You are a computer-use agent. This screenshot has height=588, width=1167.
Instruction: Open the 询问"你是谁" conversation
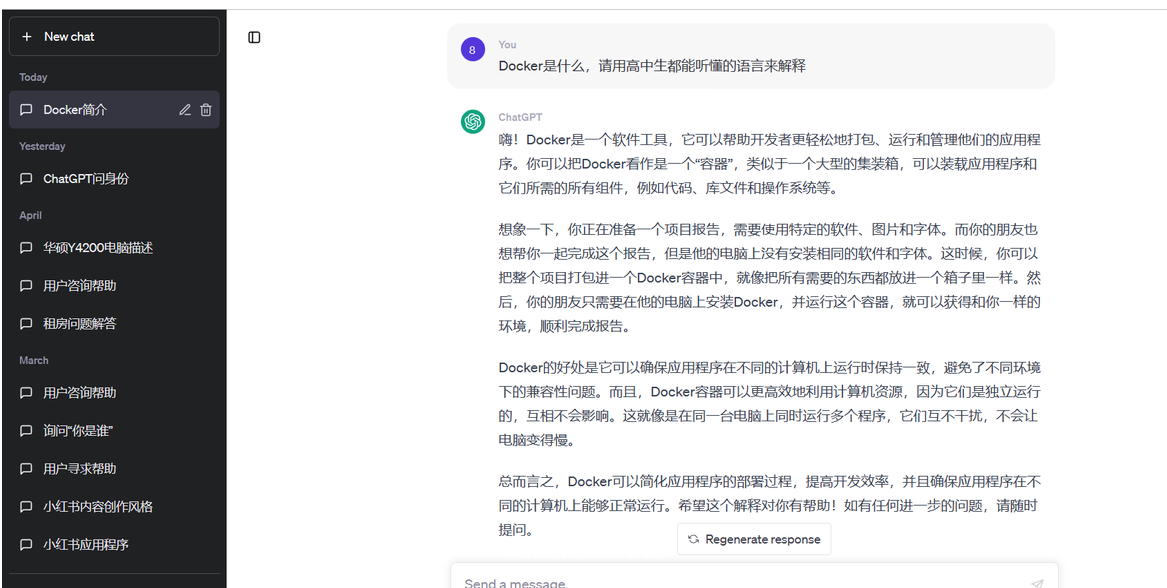114,431
